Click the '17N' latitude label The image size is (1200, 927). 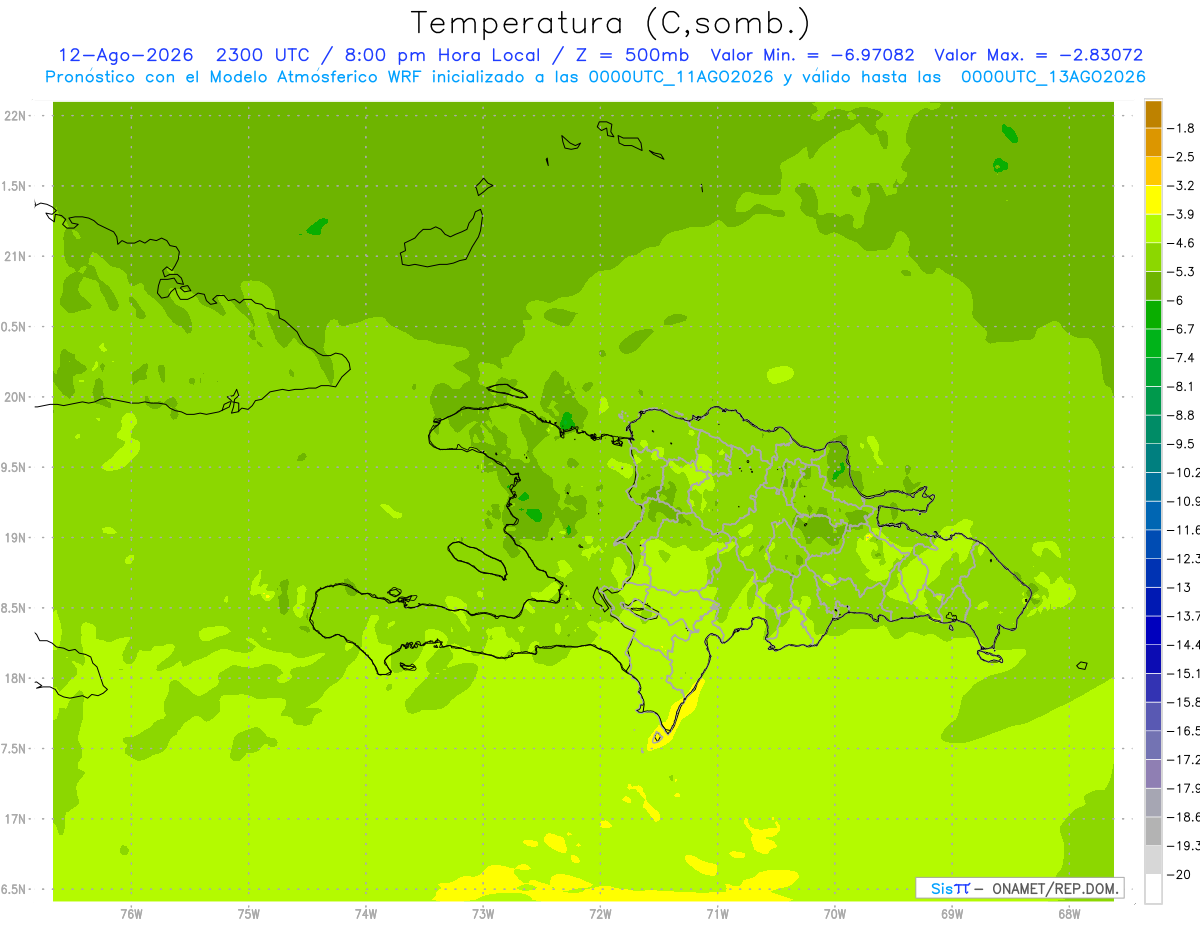17,820
